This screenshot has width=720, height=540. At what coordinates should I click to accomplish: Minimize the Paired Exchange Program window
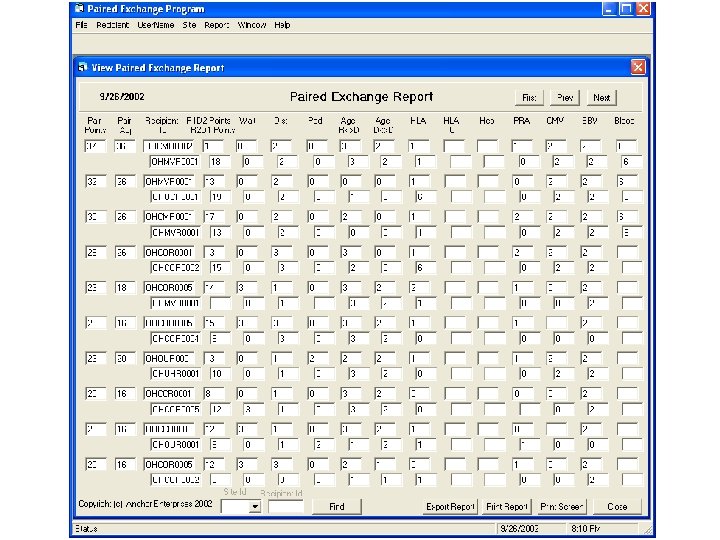pos(608,8)
